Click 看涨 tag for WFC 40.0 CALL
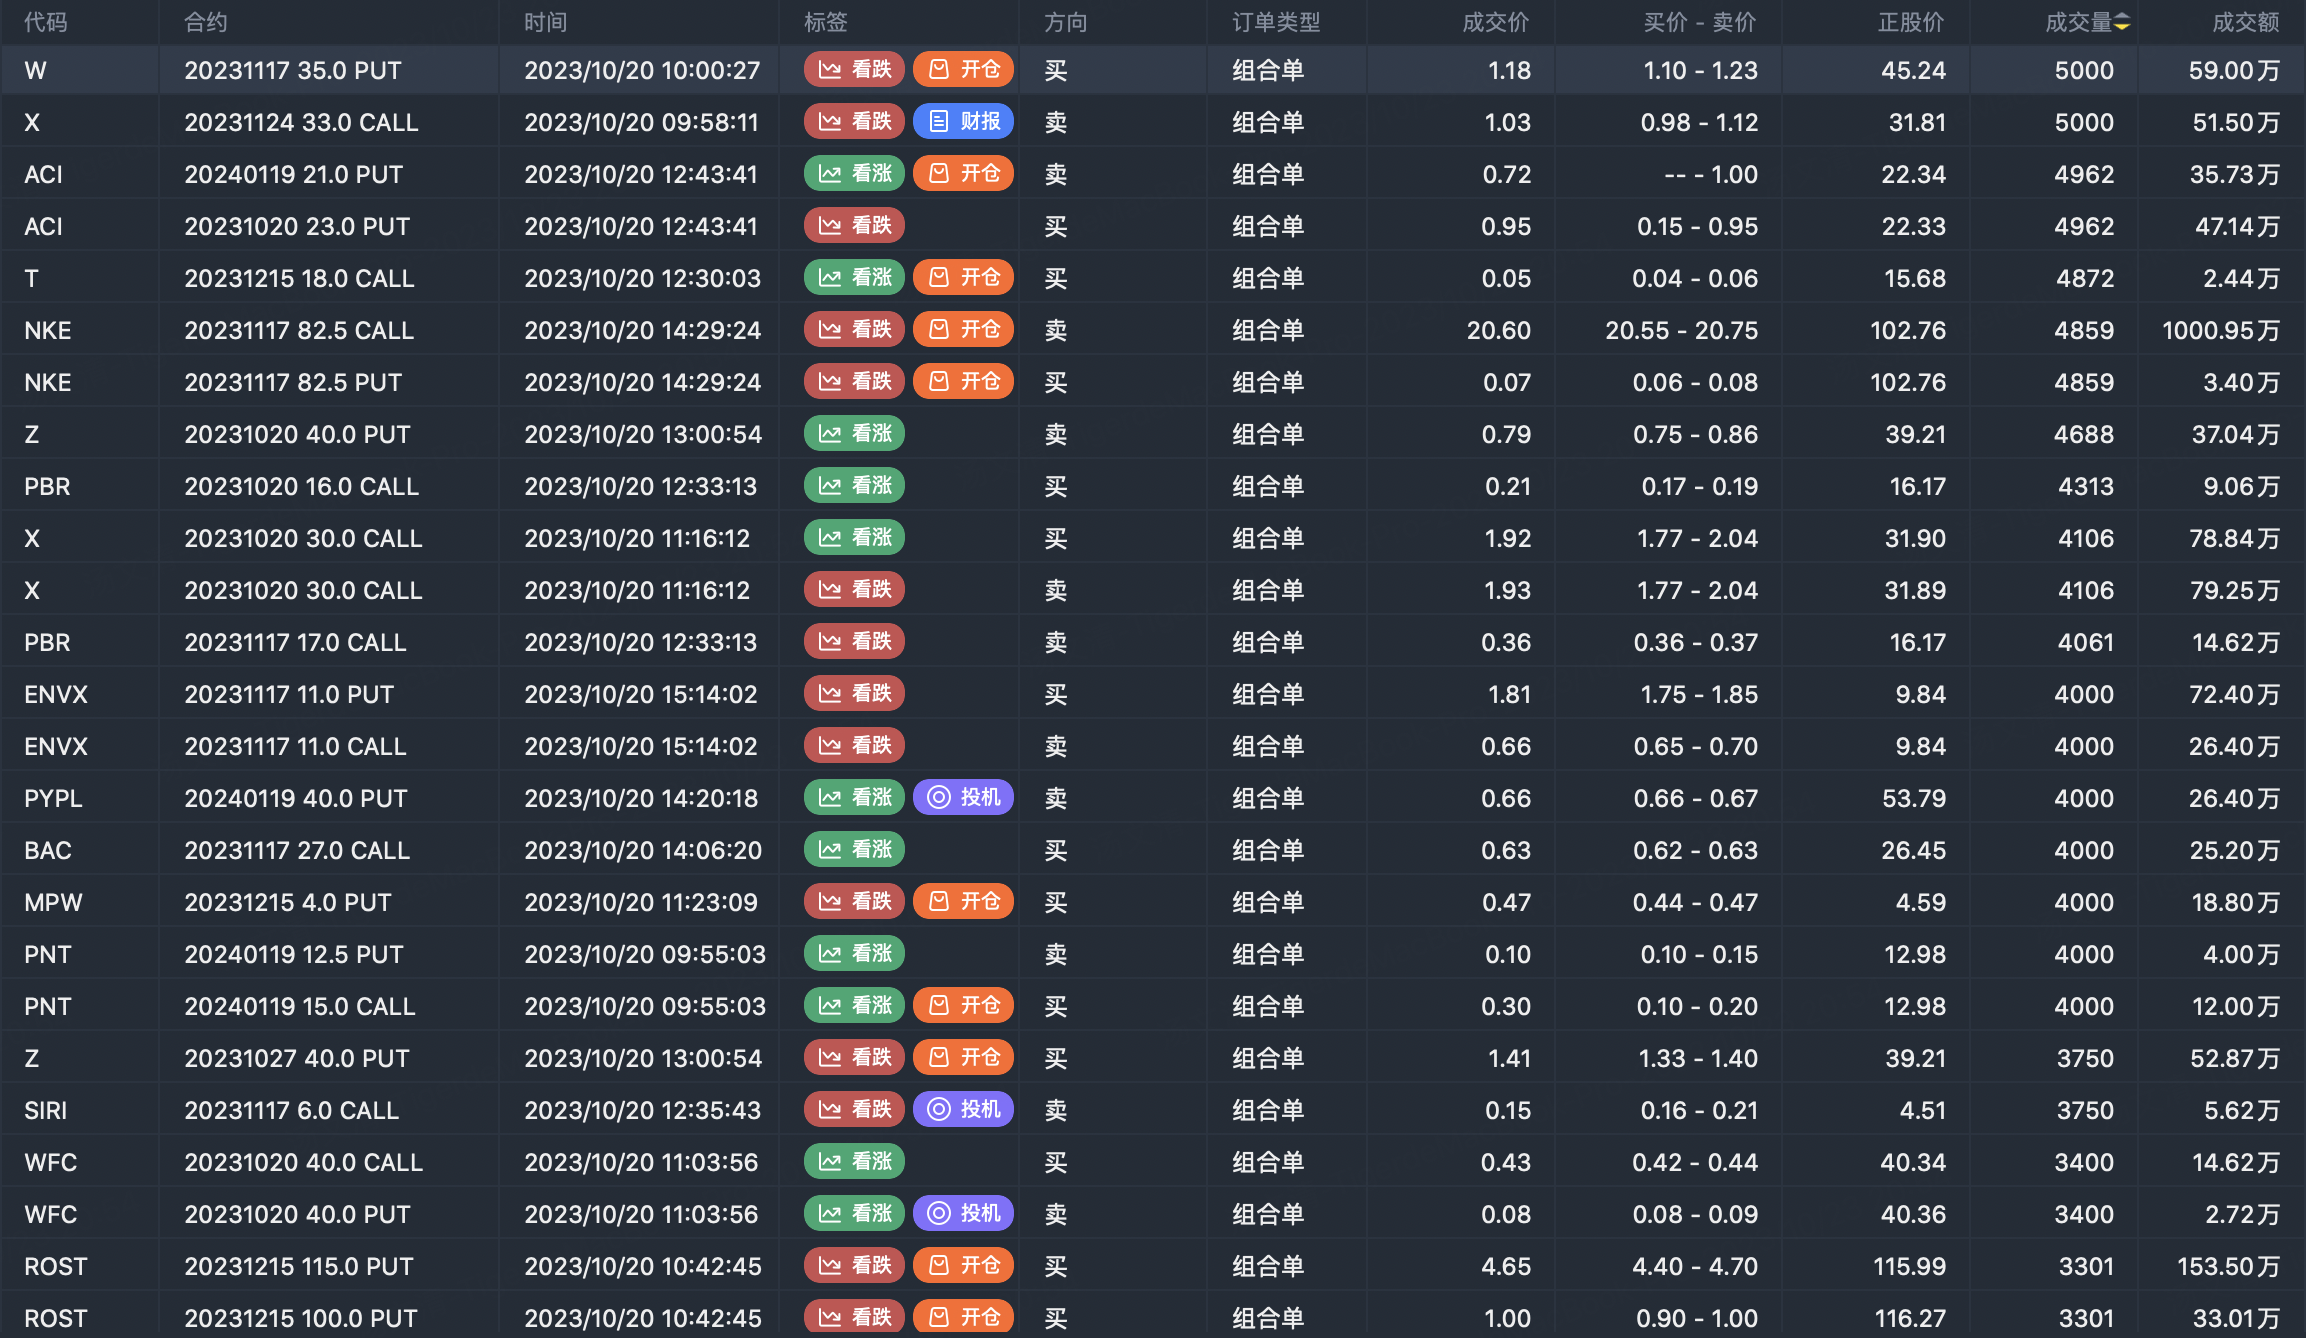 pyautogui.click(x=854, y=1162)
